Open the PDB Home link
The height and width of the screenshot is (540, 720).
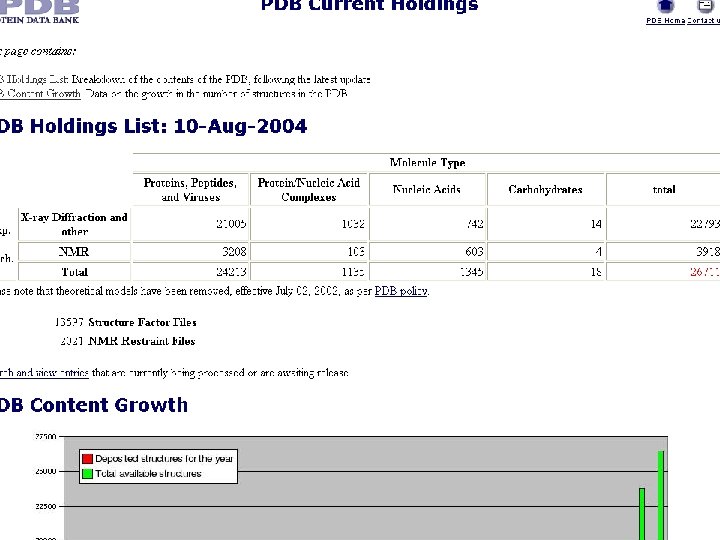(666, 21)
